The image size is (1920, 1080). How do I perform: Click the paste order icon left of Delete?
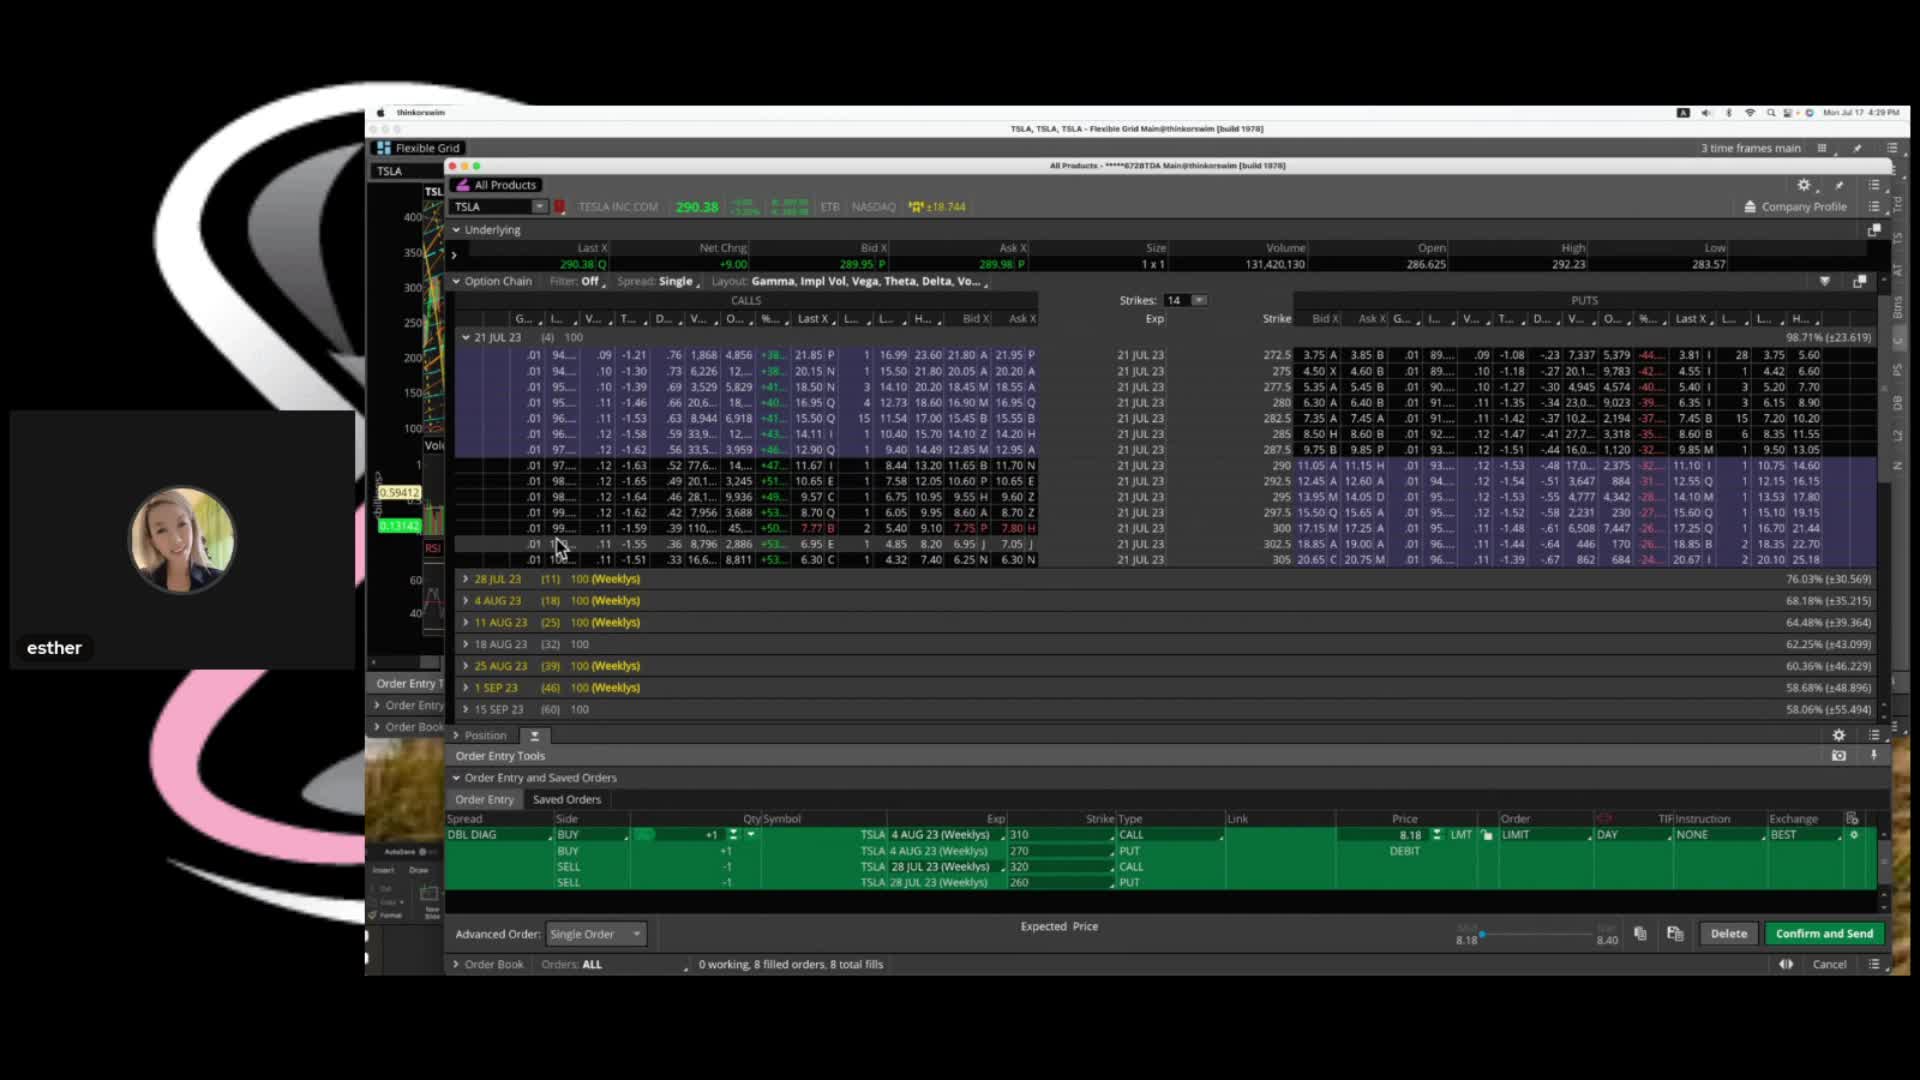(x=1675, y=934)
